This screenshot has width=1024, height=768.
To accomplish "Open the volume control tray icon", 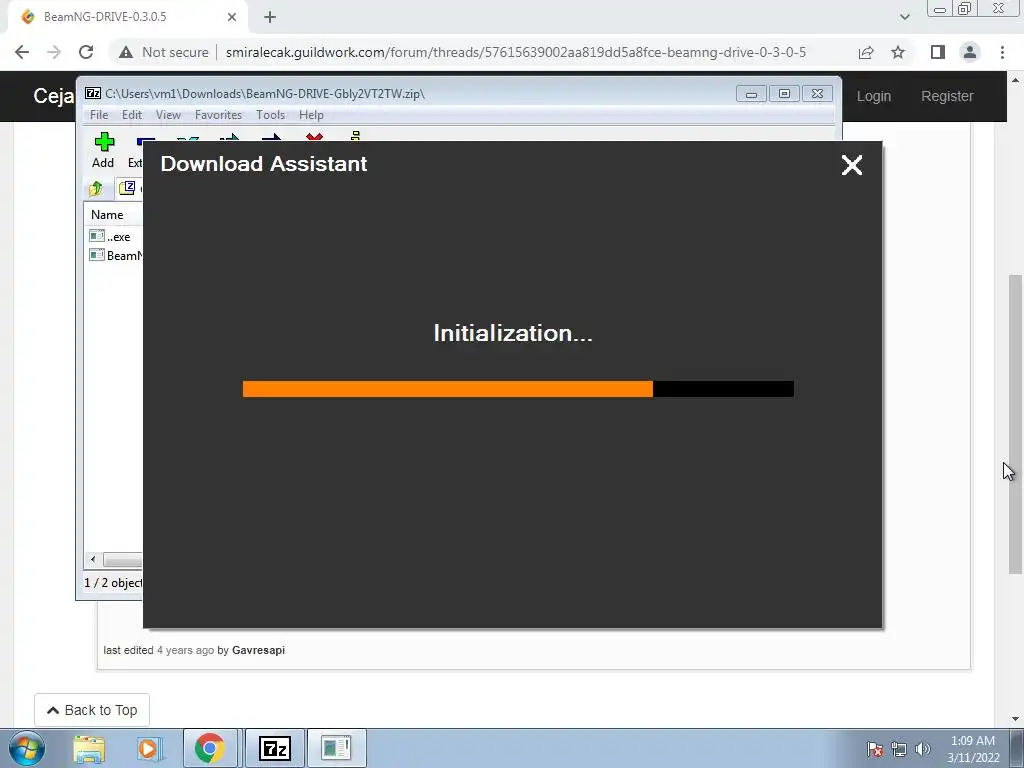I will pos(922,749).
